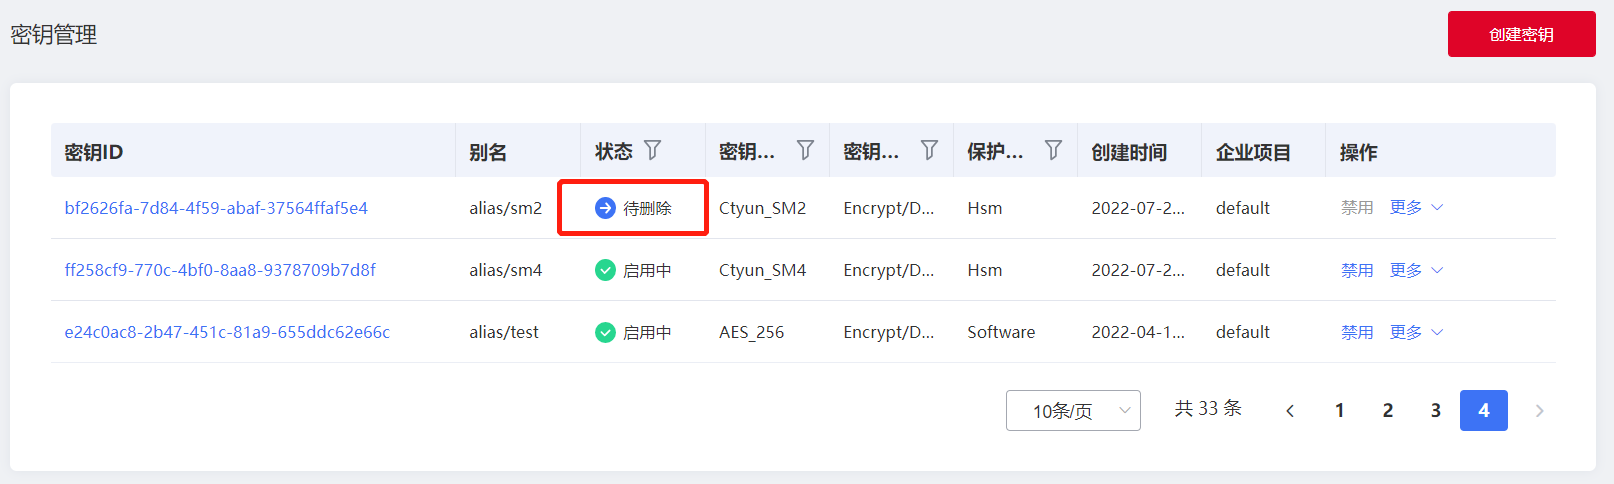Screen dimensions: 1614x484
Task: Click the 操作 column header
Action: point(1358,152)
